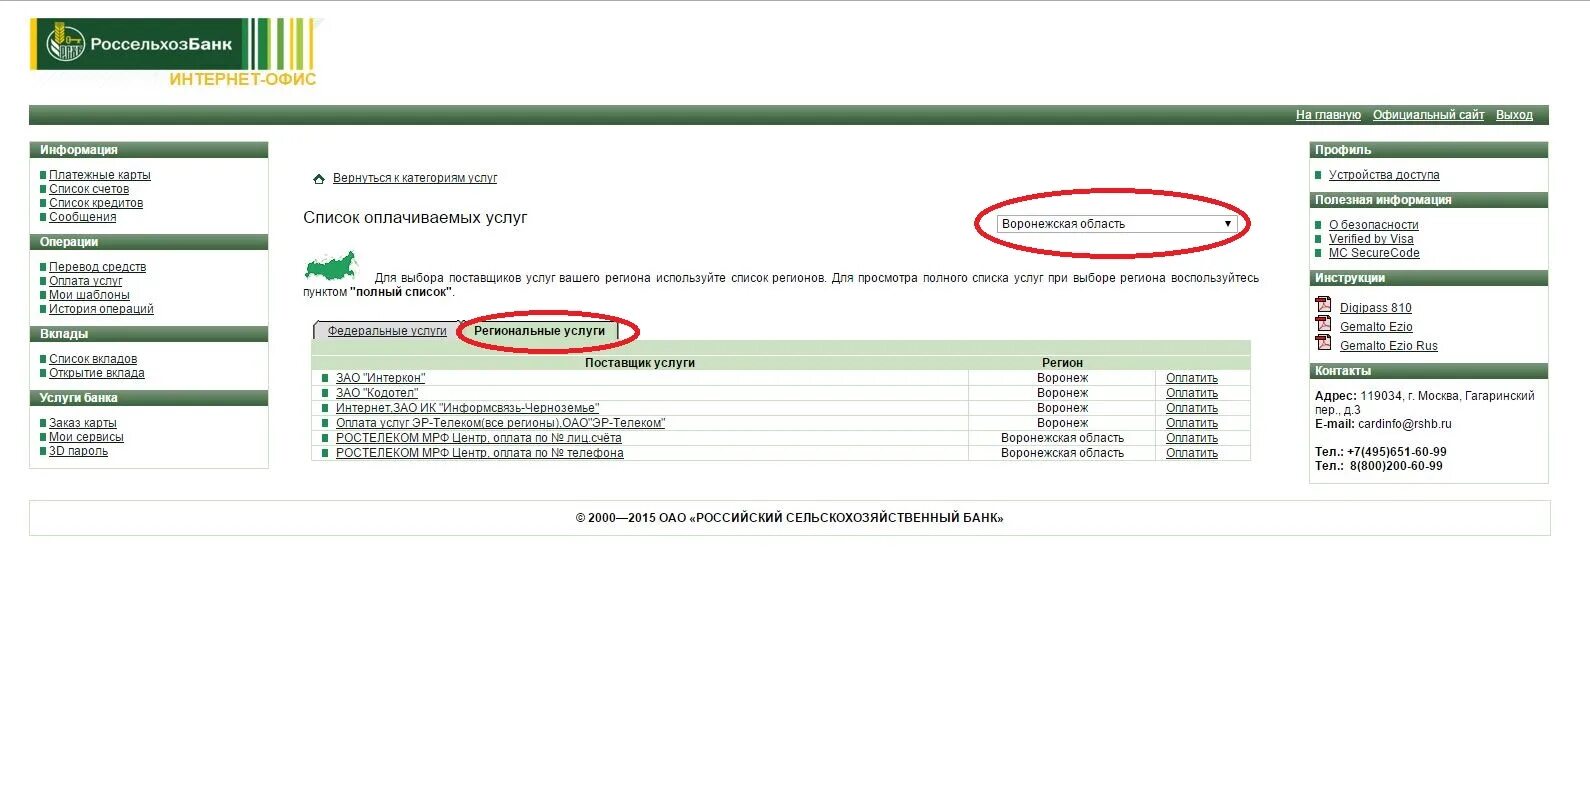Click 'Вернуться к категориям услуг' link
The height and width of the screenshot is (800, 1590).
click(x=415, y=178)
